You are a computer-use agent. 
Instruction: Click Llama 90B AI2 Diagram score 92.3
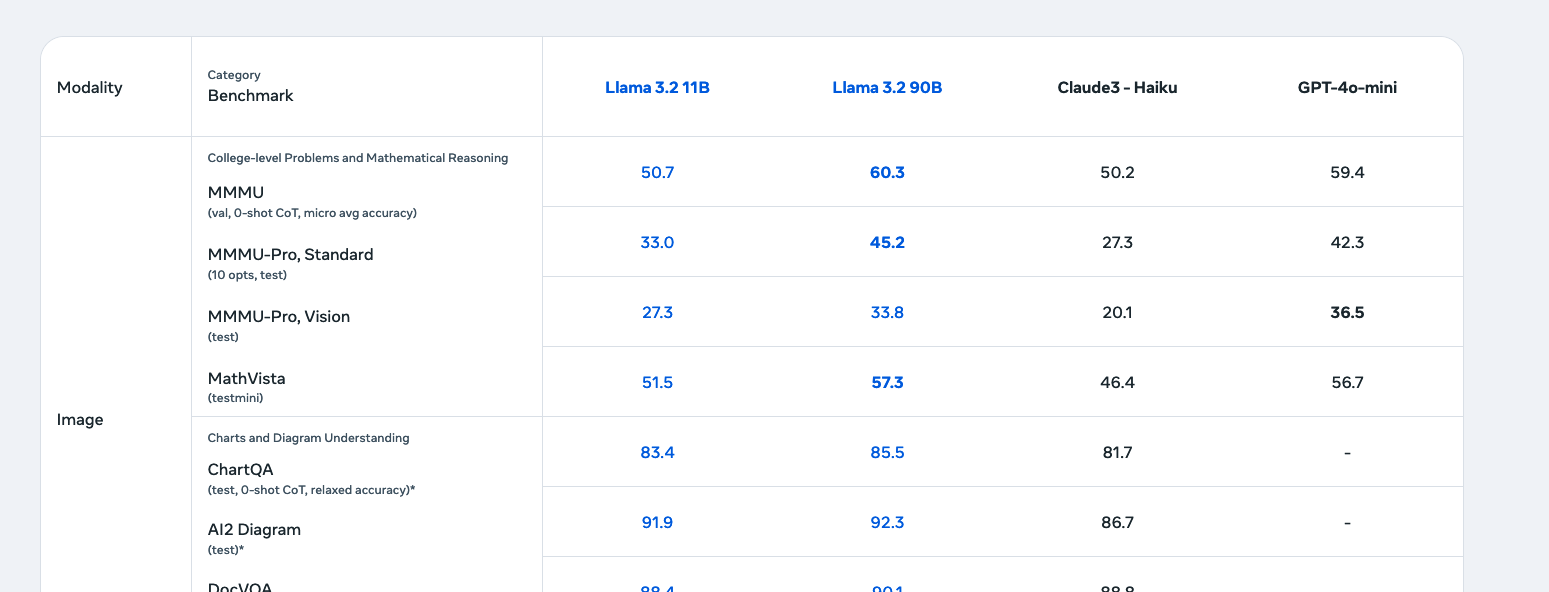(x=887, y=522)
